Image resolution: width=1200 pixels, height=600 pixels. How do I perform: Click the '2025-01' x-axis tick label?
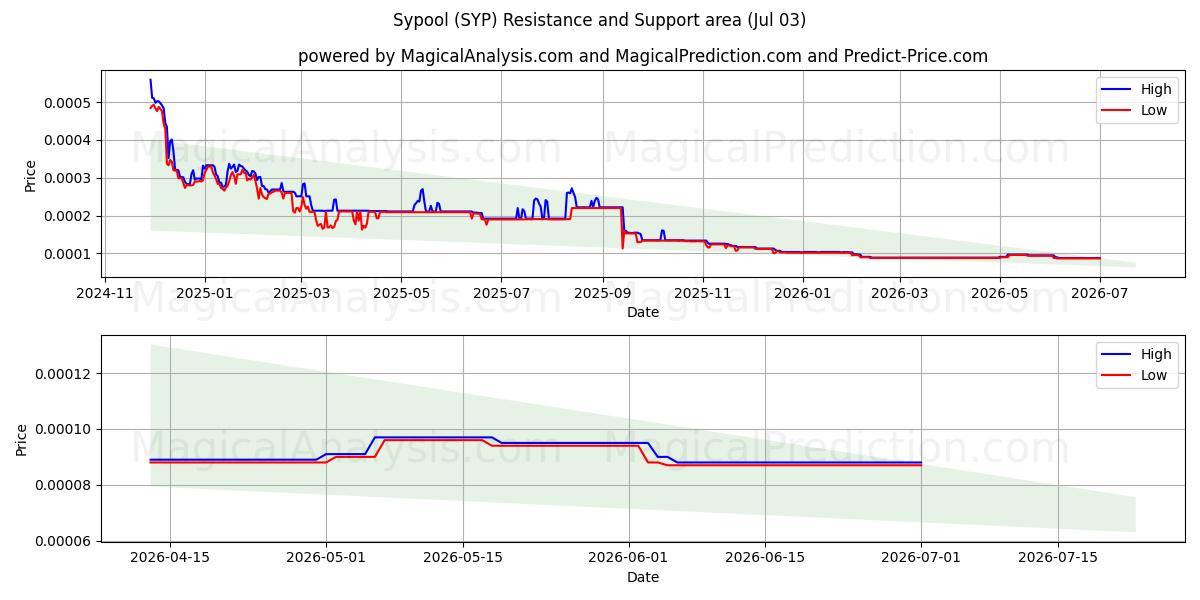205,293
